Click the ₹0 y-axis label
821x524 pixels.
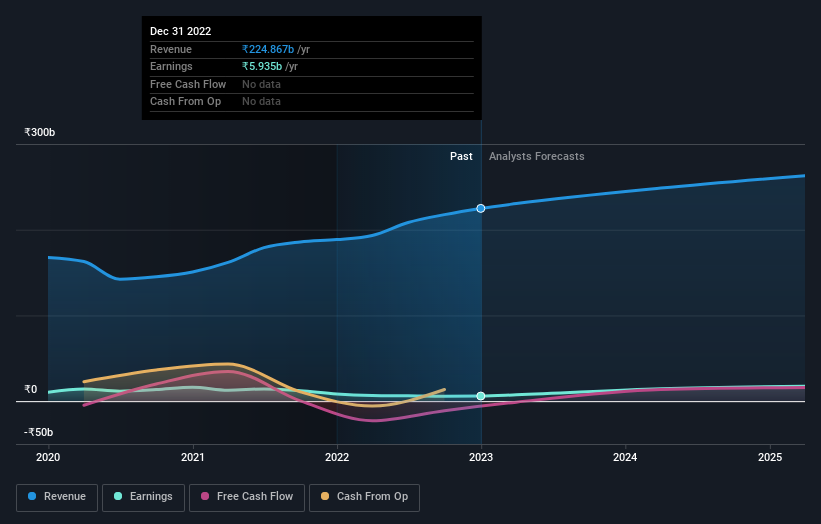[30, 389]
